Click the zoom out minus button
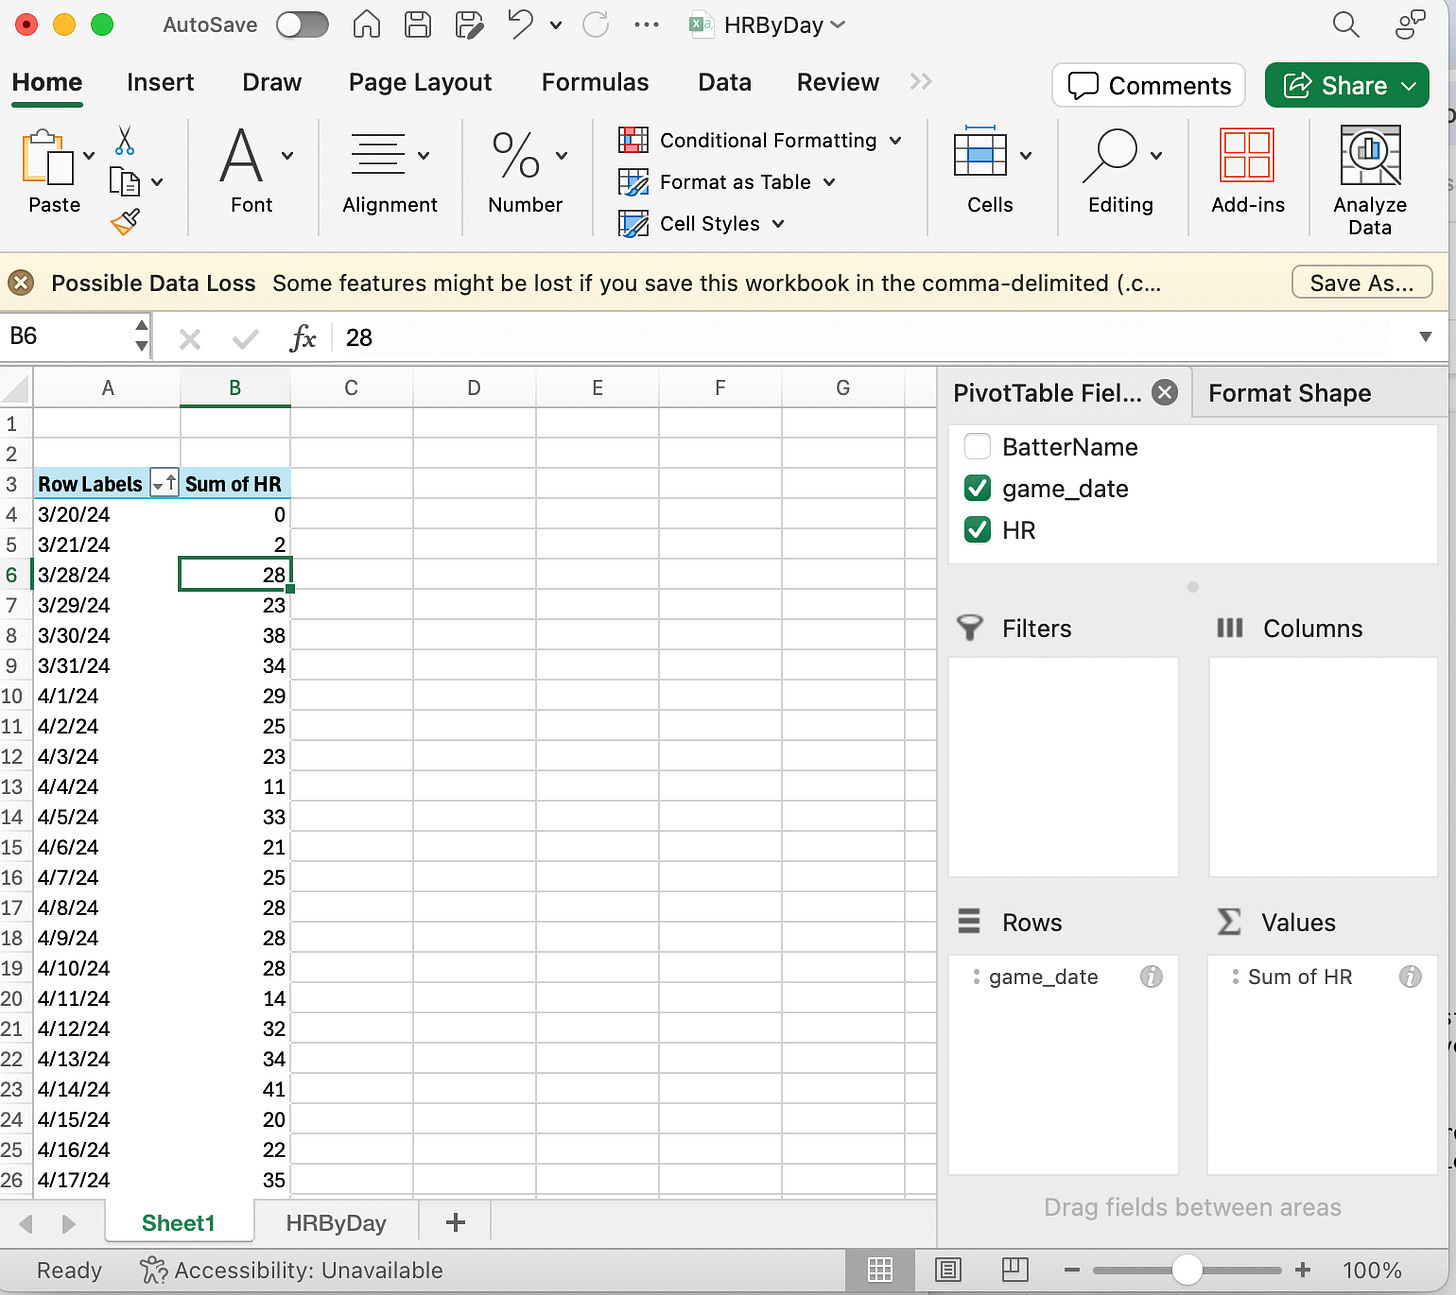1456x1295 pixels. click(x=1072, y=1270)
